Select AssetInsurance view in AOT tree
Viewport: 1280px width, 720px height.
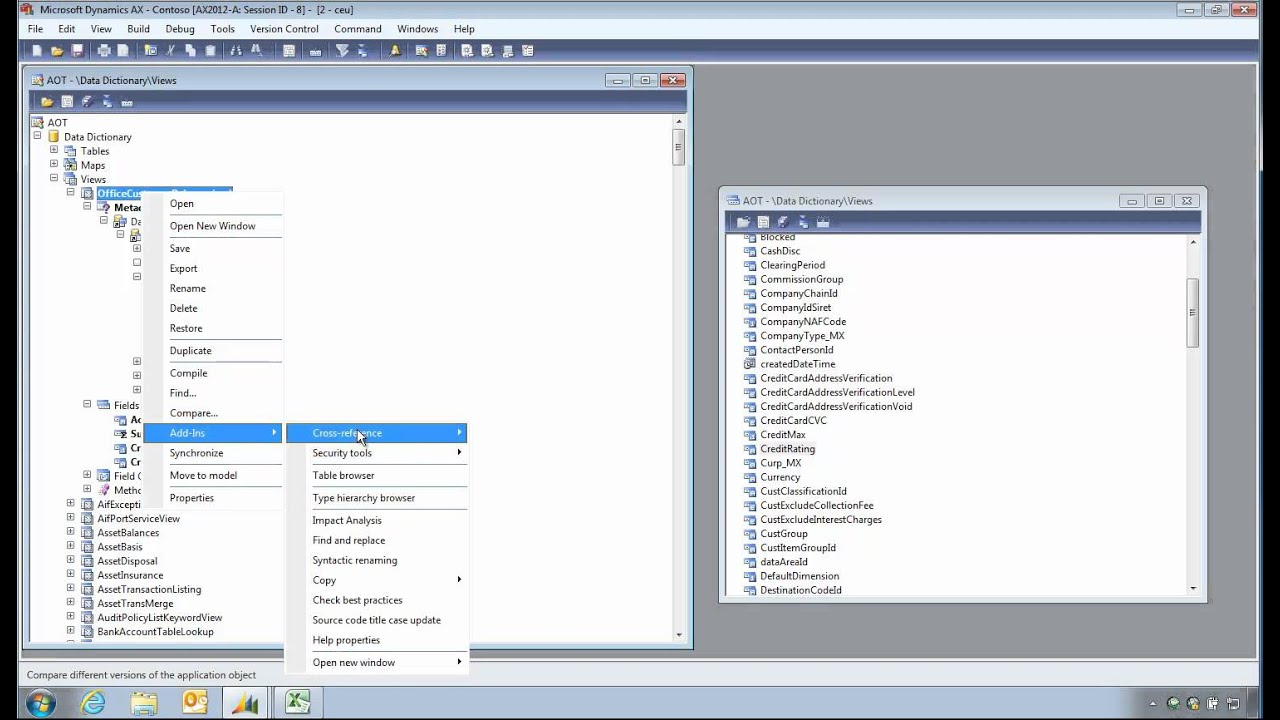click(130, 575)
